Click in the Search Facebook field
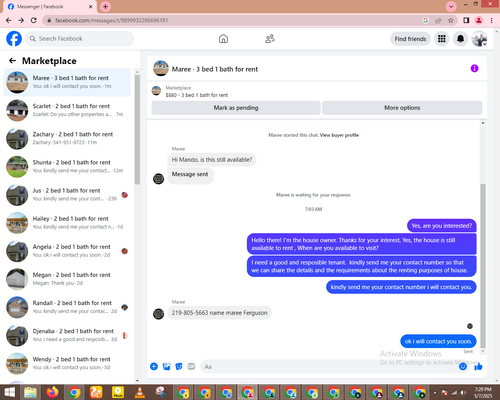Screen dimensions: 500x400 [80, 39]
